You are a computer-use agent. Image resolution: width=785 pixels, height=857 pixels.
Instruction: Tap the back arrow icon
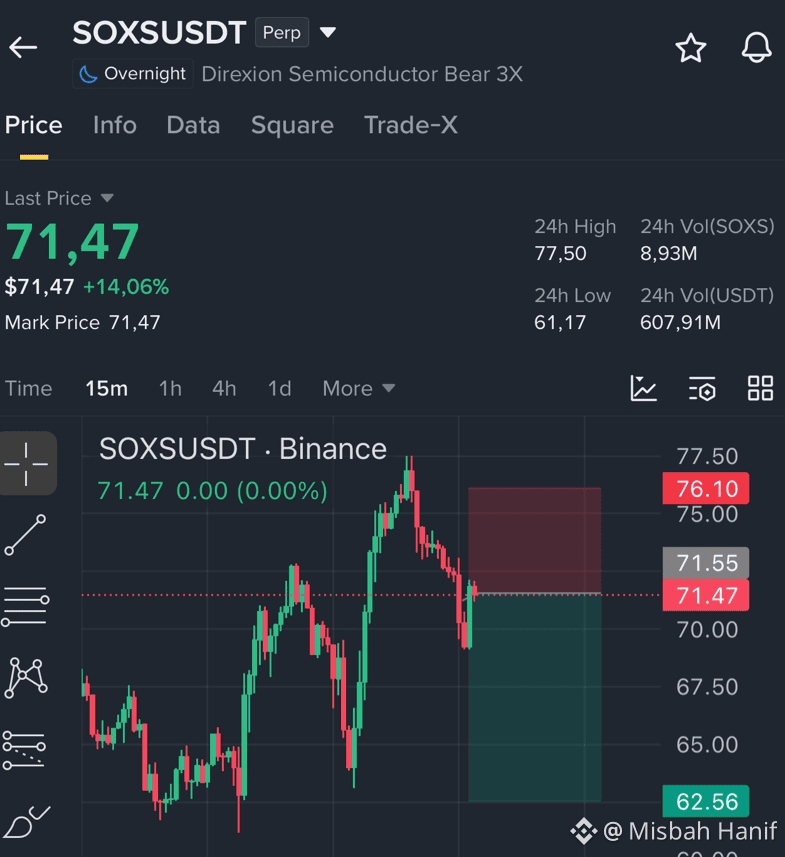point(23,47)
